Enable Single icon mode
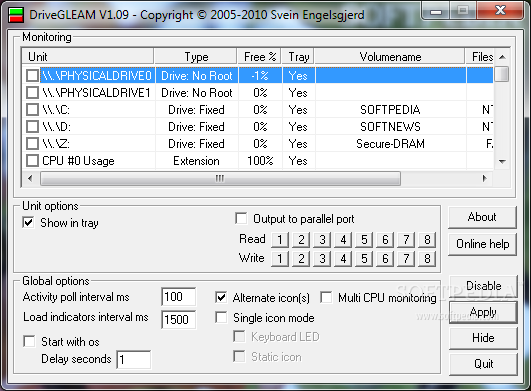 coord(221,318)
